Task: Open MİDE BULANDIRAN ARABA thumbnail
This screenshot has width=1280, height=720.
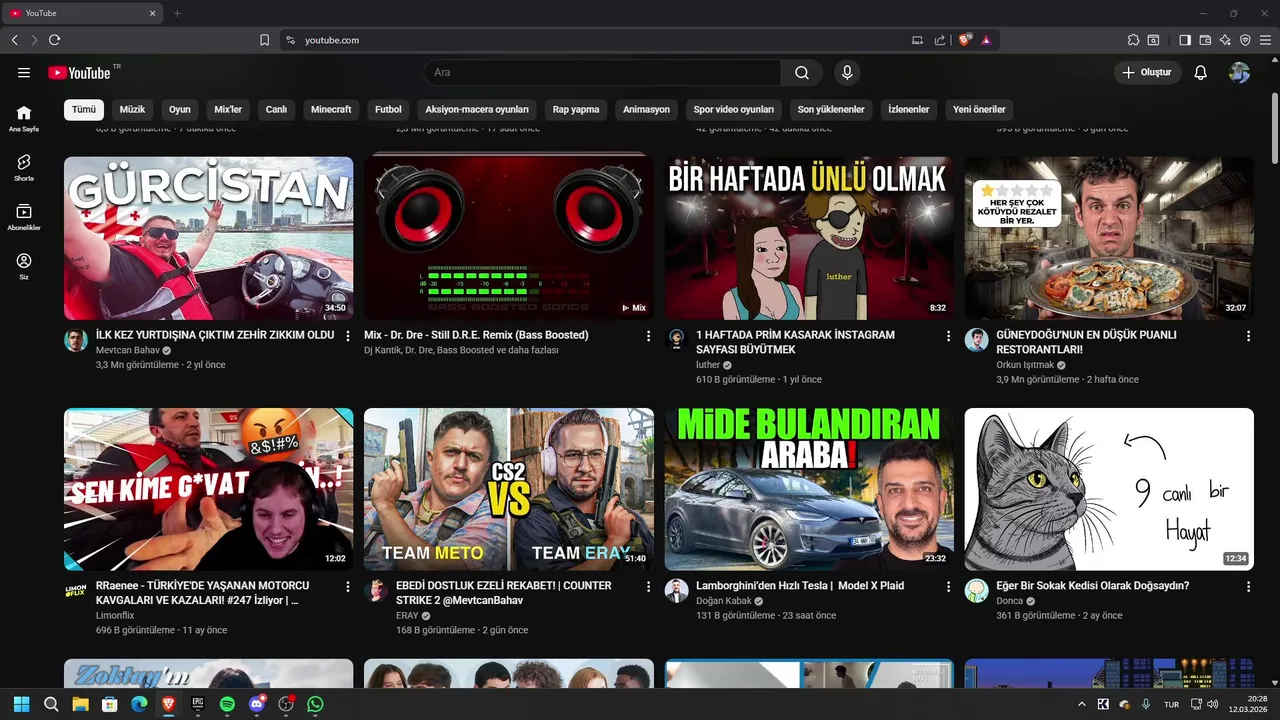Action: pyautogui.click(x=809, y=489)
